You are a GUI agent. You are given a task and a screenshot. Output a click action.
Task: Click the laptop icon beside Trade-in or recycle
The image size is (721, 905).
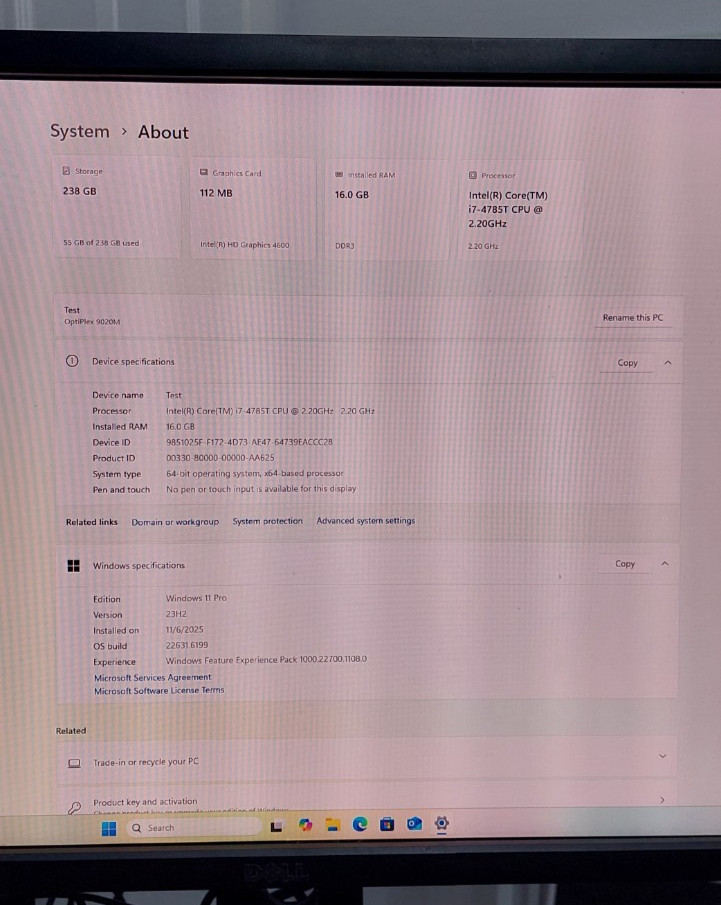pyautogui.click(x=74, y=763)
